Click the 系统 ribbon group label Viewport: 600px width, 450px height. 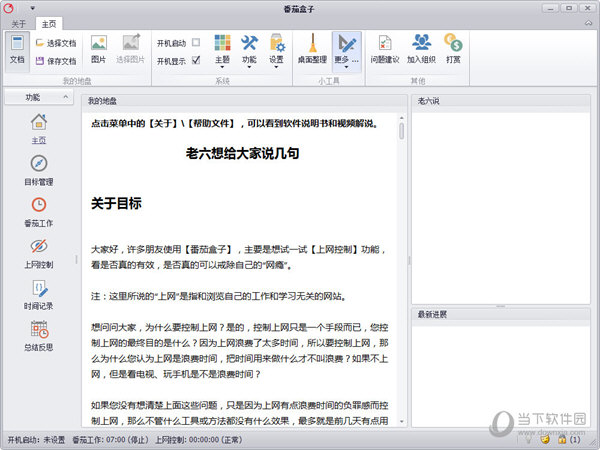click(x=222, y=81)
